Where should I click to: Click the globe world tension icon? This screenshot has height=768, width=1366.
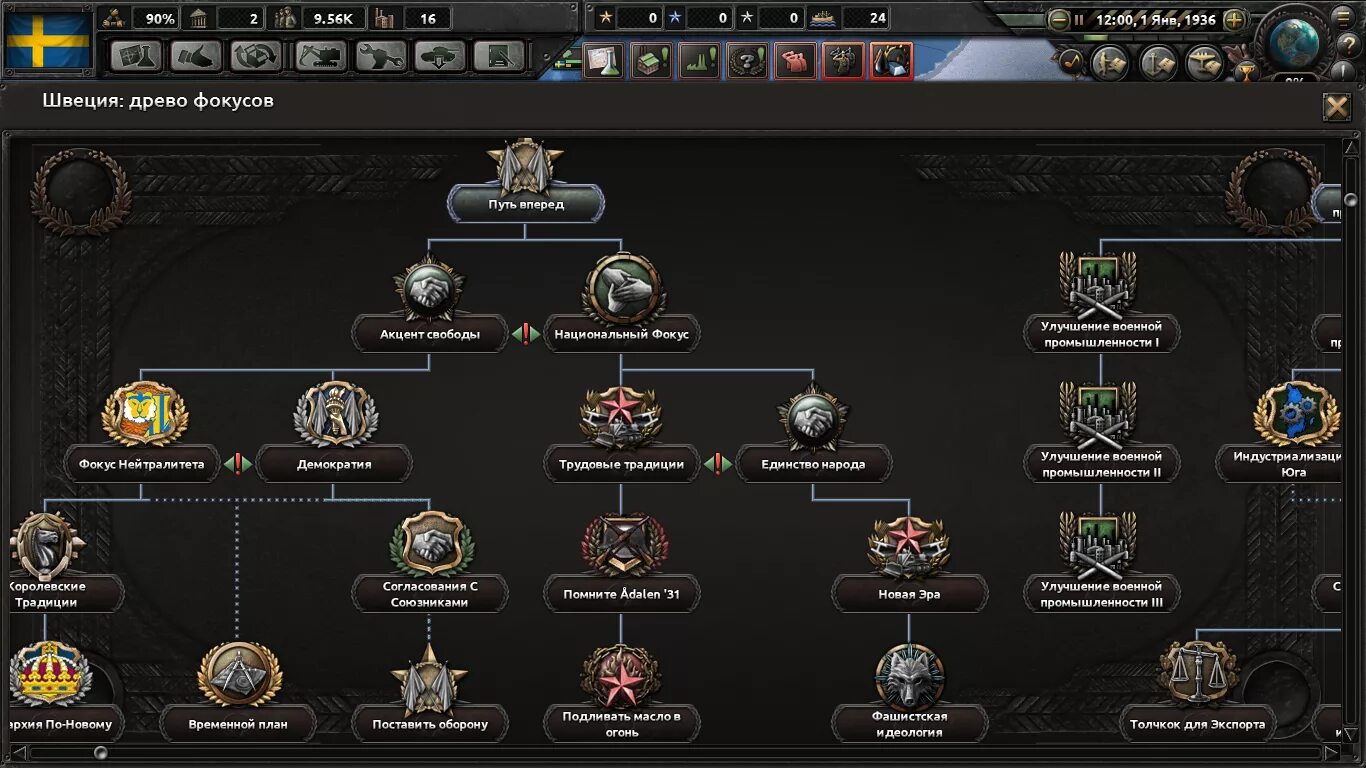click(x=1294, y=42)
